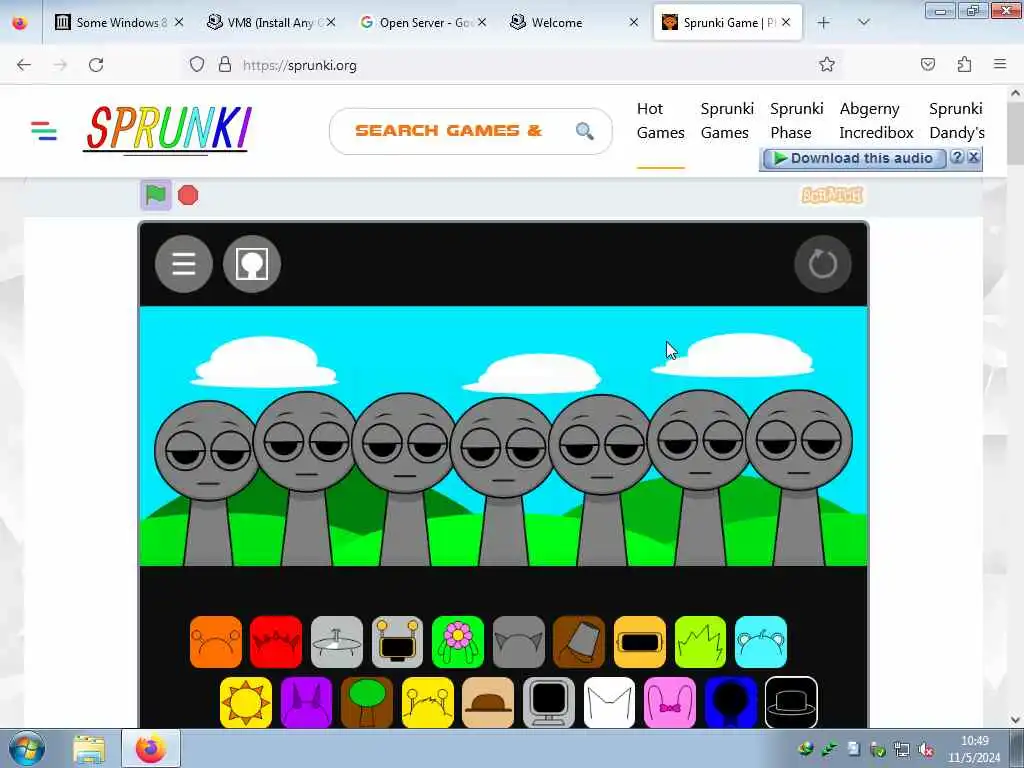The height and width of the screenshot is (768, 1024).
Task: Go back with browser back arrow
Action: [24, 65]
